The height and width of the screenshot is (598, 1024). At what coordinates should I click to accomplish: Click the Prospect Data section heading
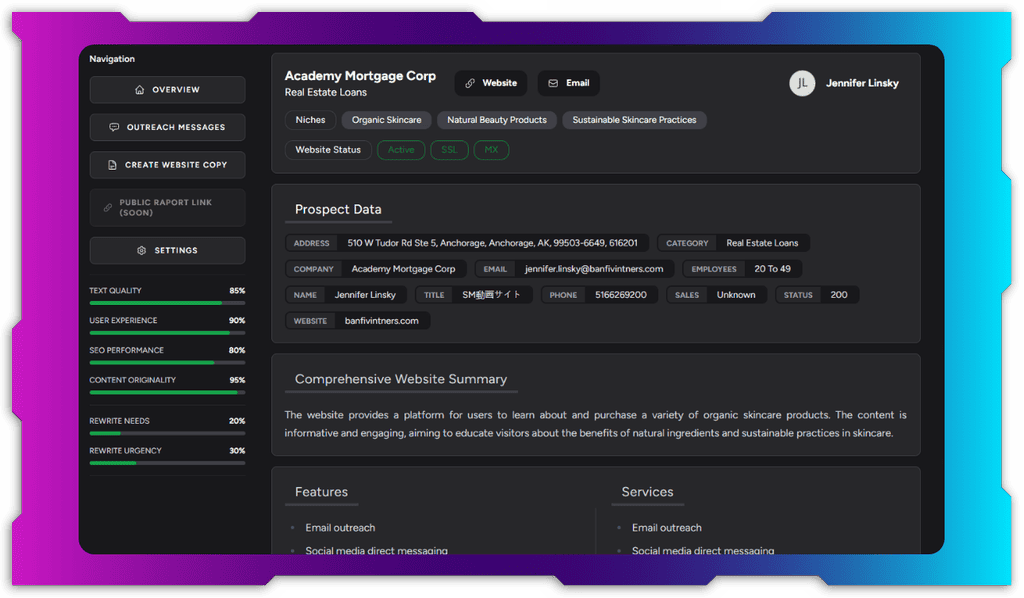[338, 210]
